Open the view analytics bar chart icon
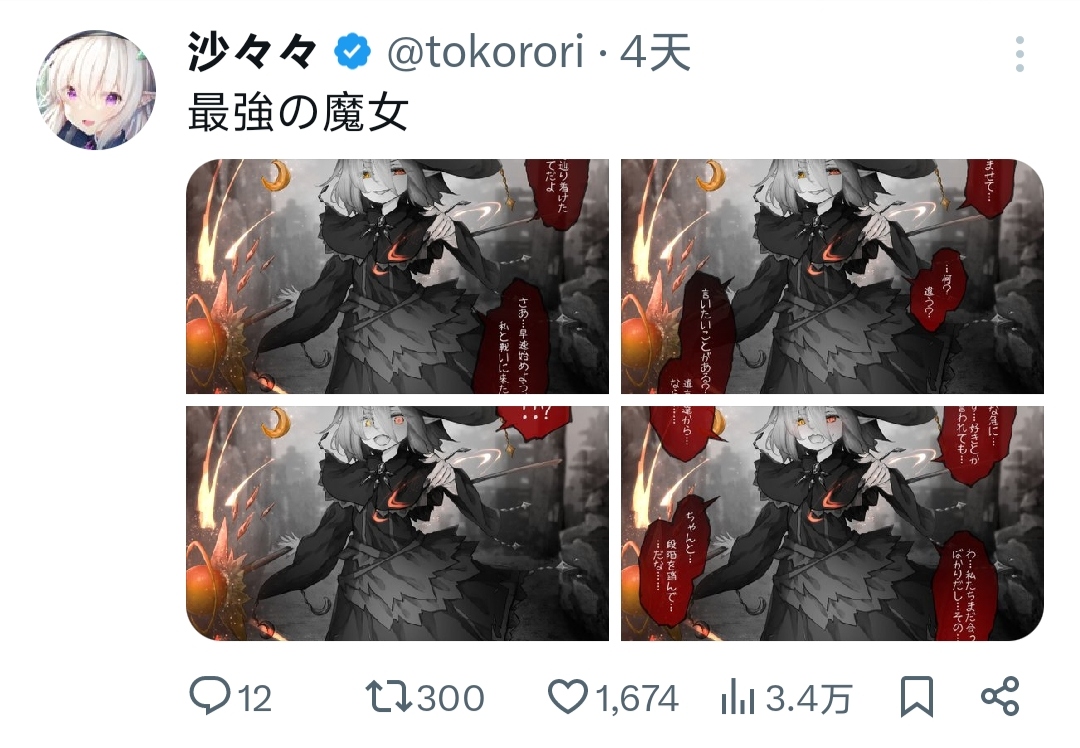The width and height of the screenshot is (1080, 748). click(738, 696)
